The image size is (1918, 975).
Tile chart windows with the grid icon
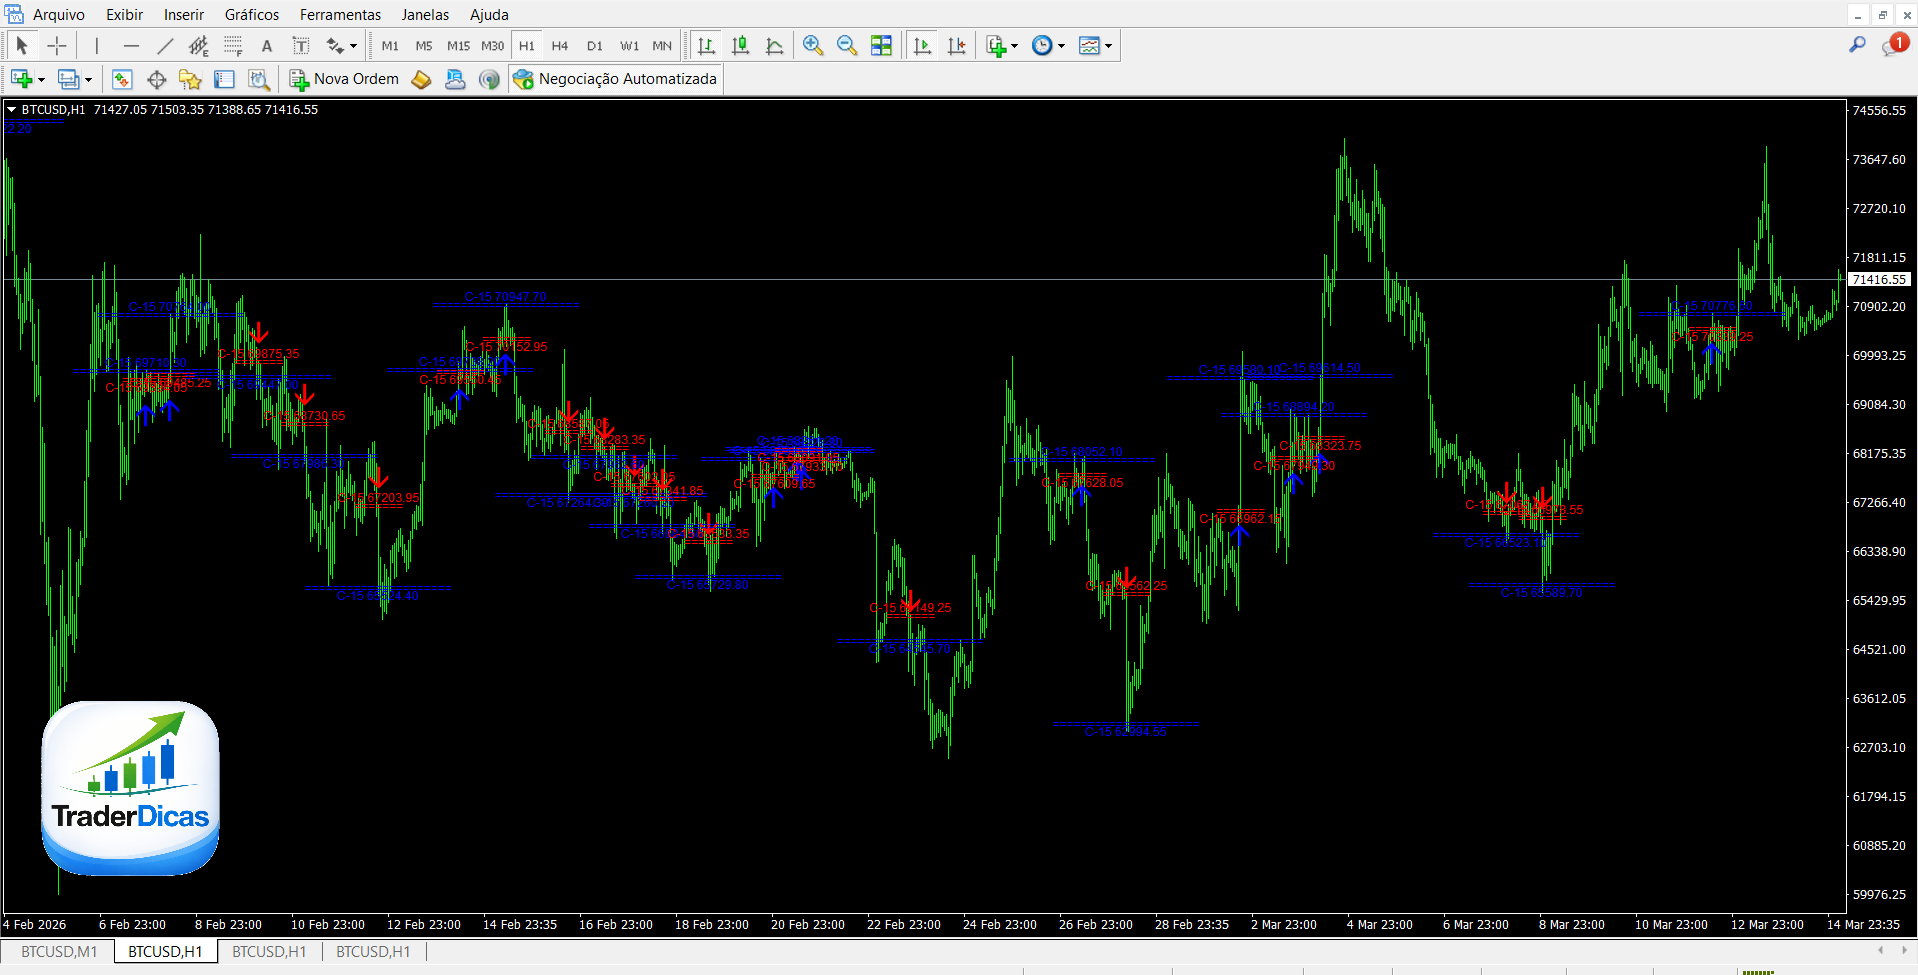[x=881, y=46]
